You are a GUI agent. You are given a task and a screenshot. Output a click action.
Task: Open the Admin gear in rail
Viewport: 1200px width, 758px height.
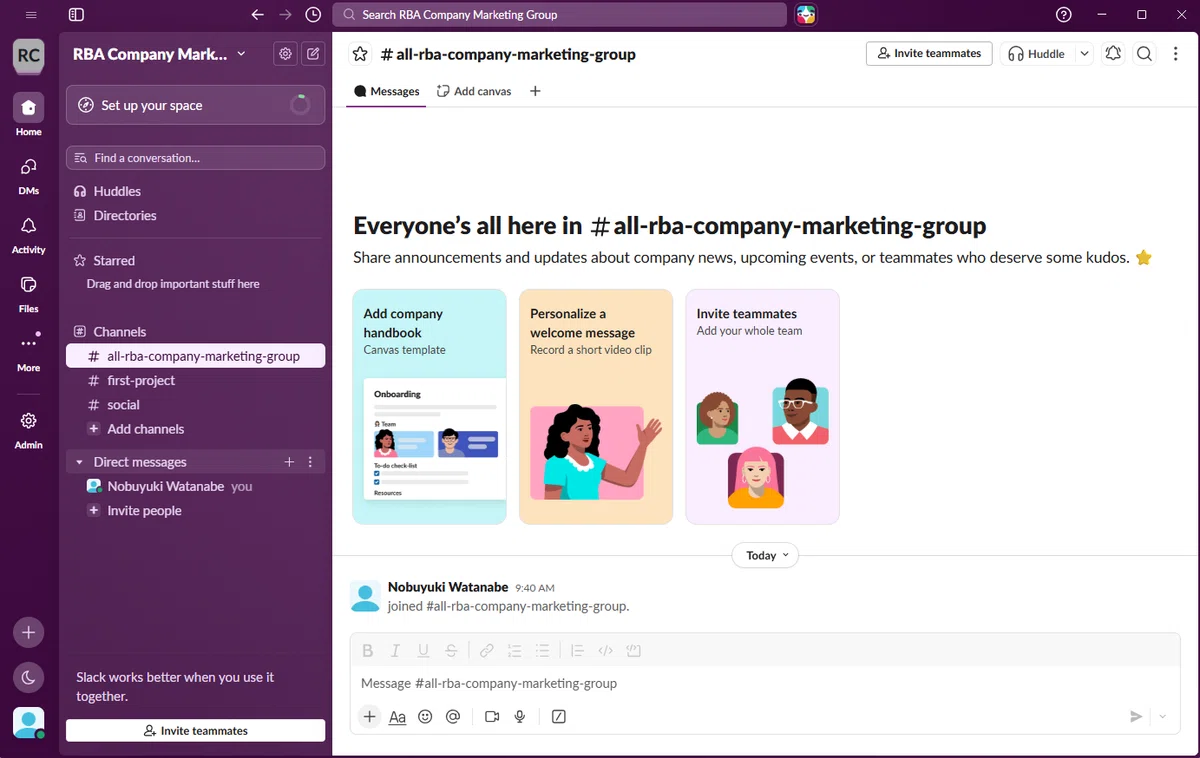pyautogui.click(x=28, y=429)
